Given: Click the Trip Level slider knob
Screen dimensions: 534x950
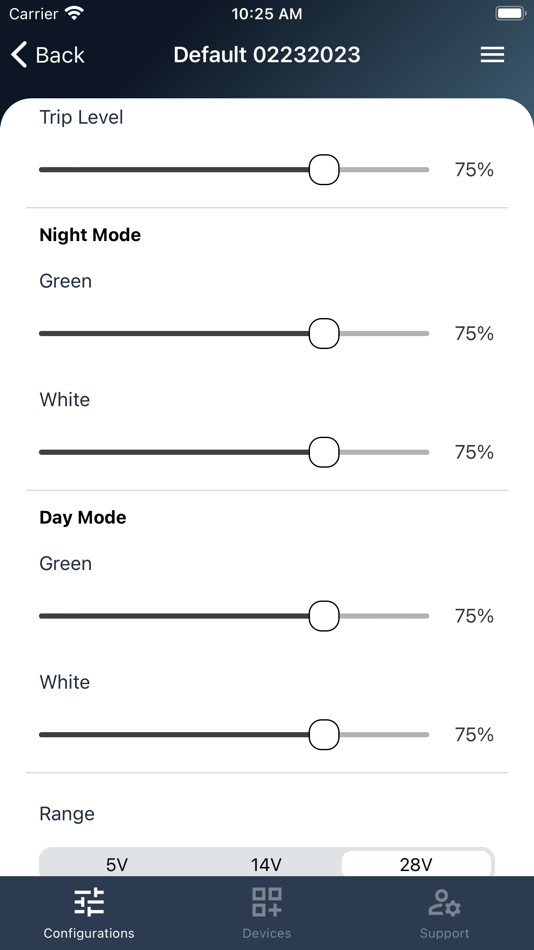Looking at the screenshot, I should coord(324,170).
